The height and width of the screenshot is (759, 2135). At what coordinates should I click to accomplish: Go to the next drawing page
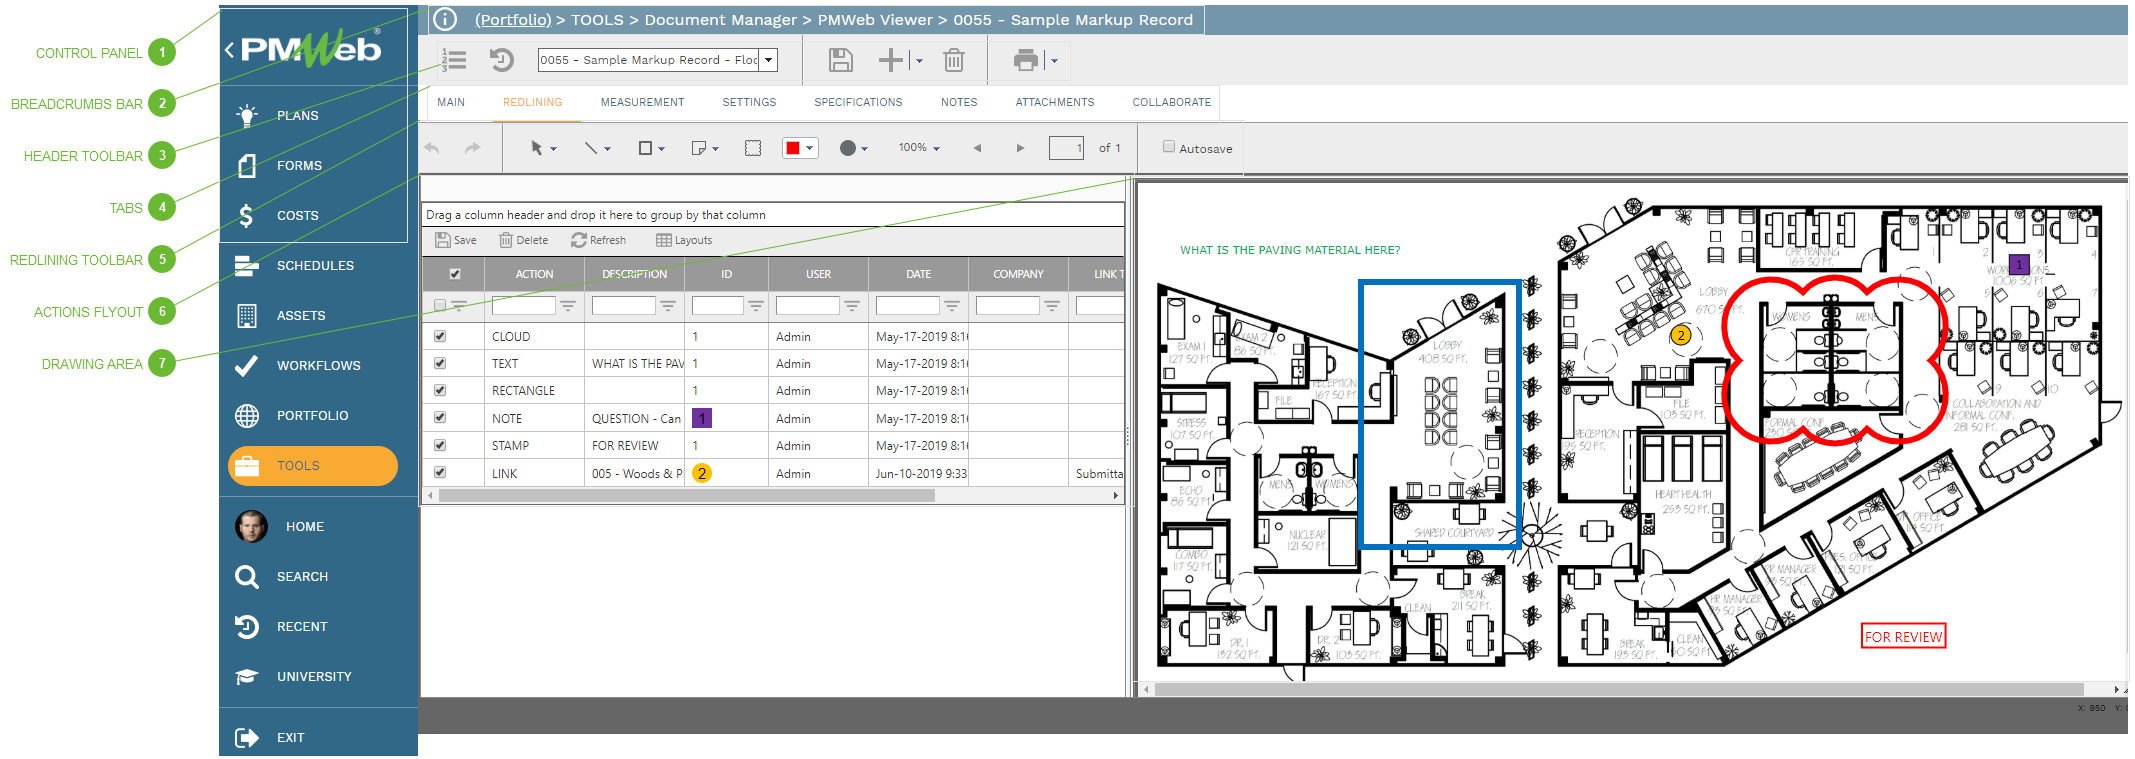click(x=1020, y=148)
